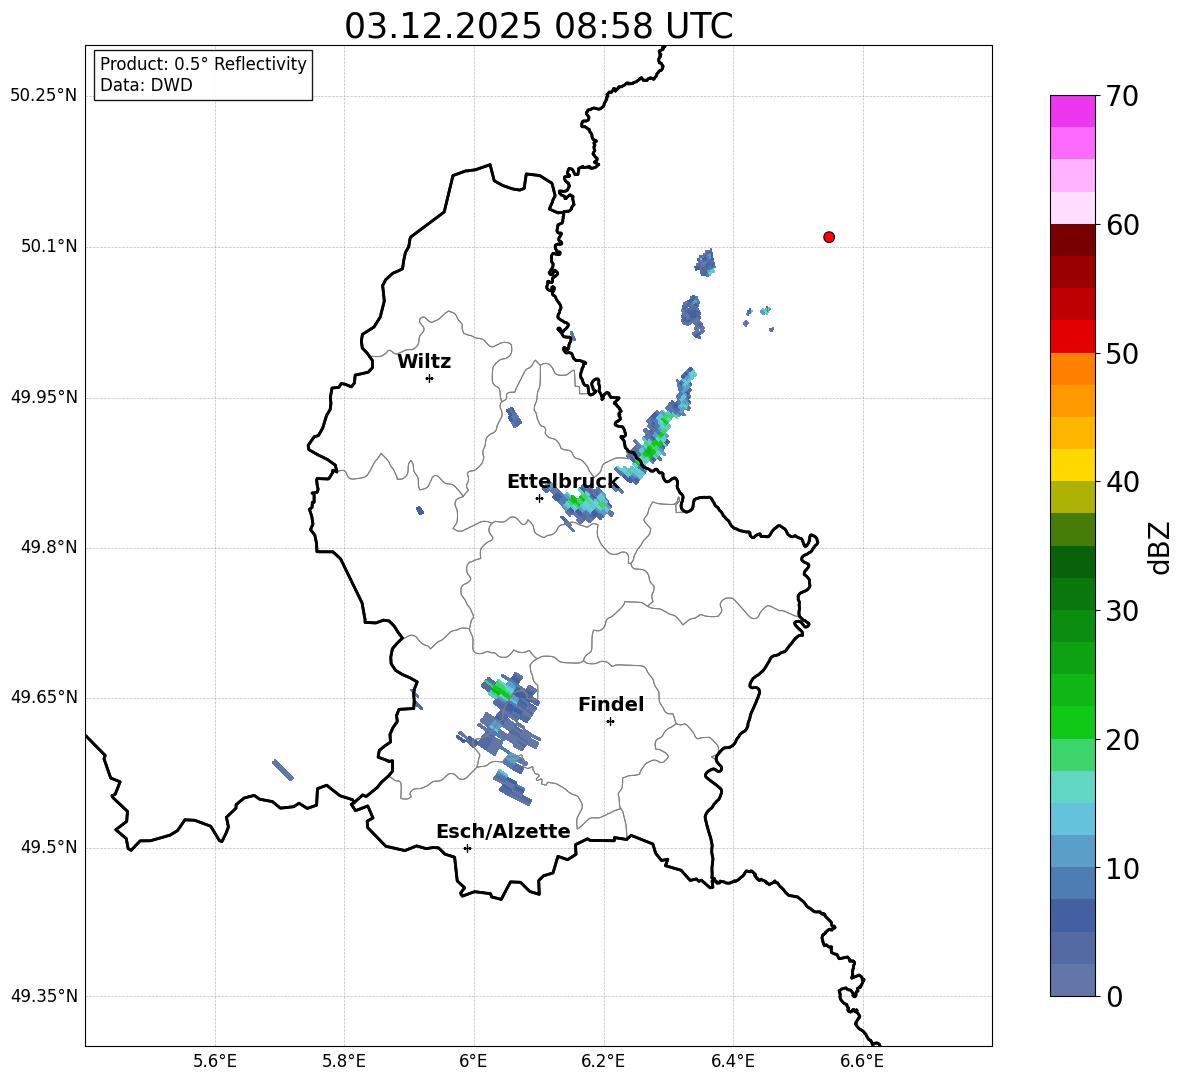Image resolution: width=1184 pixels, height=1081 pixels.
Task: Click the 6.2°E longitude label
Action: 603,1061
